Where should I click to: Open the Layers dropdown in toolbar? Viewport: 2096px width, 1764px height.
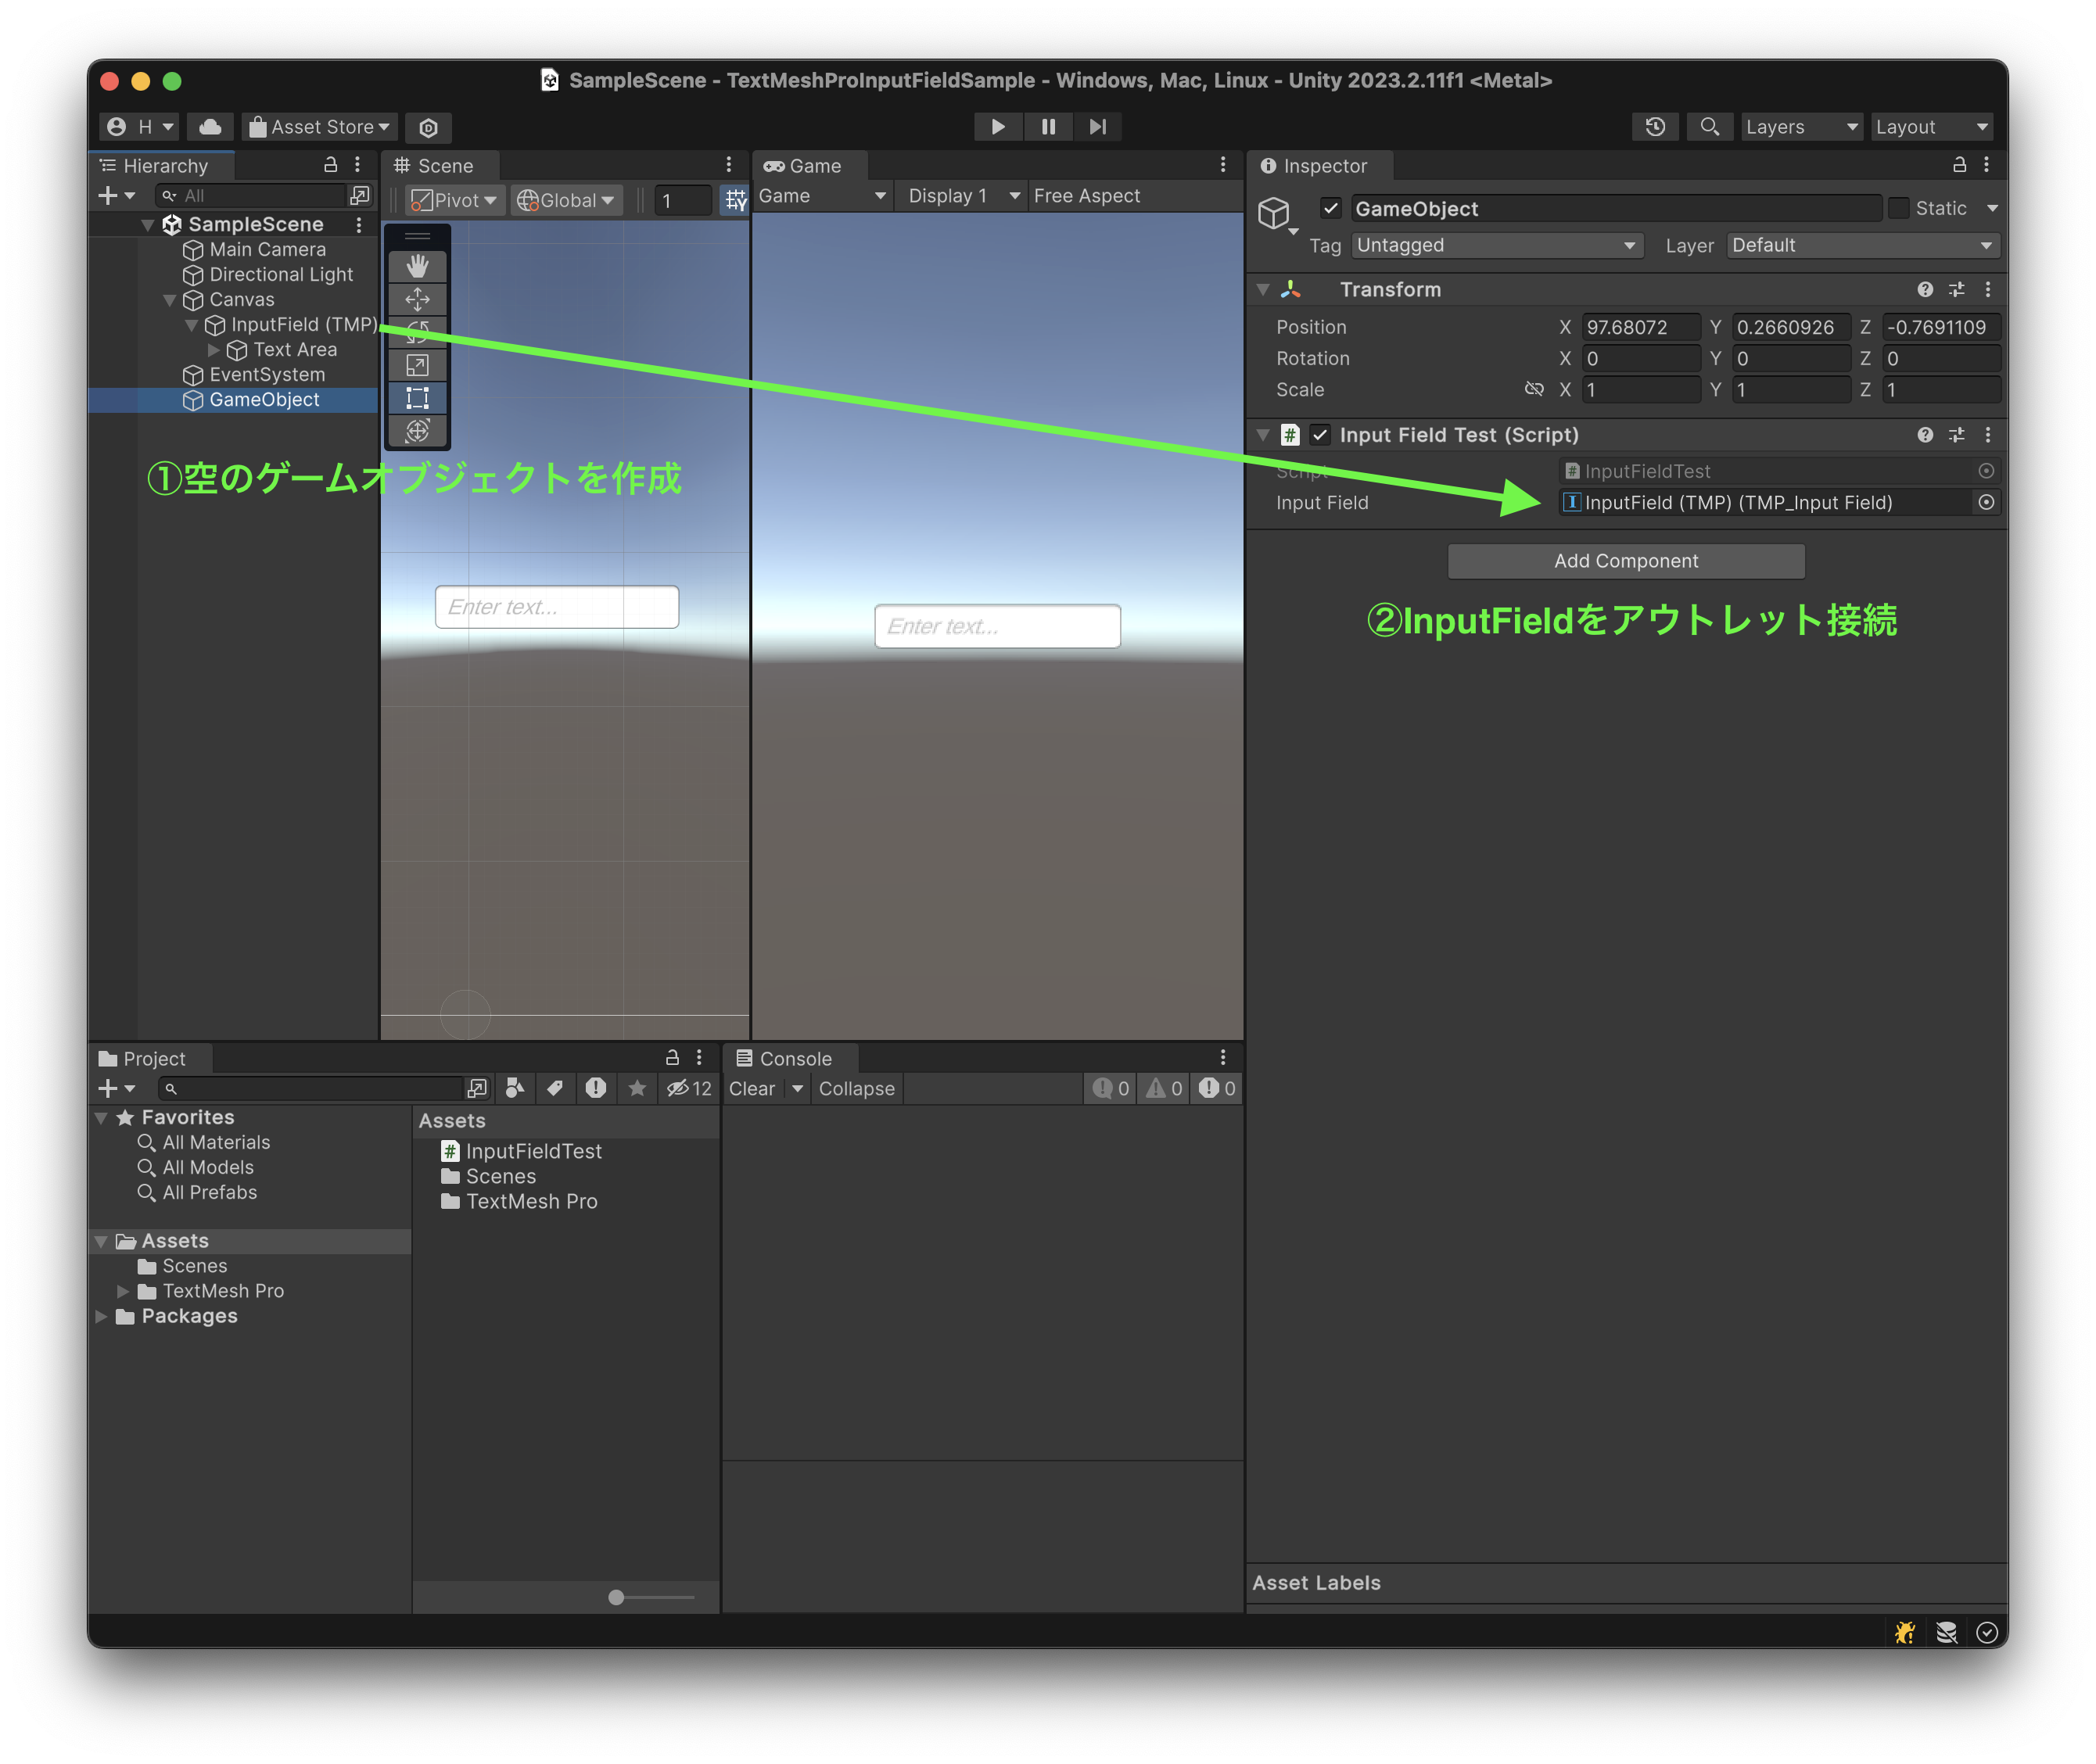tap(1801, 127)
